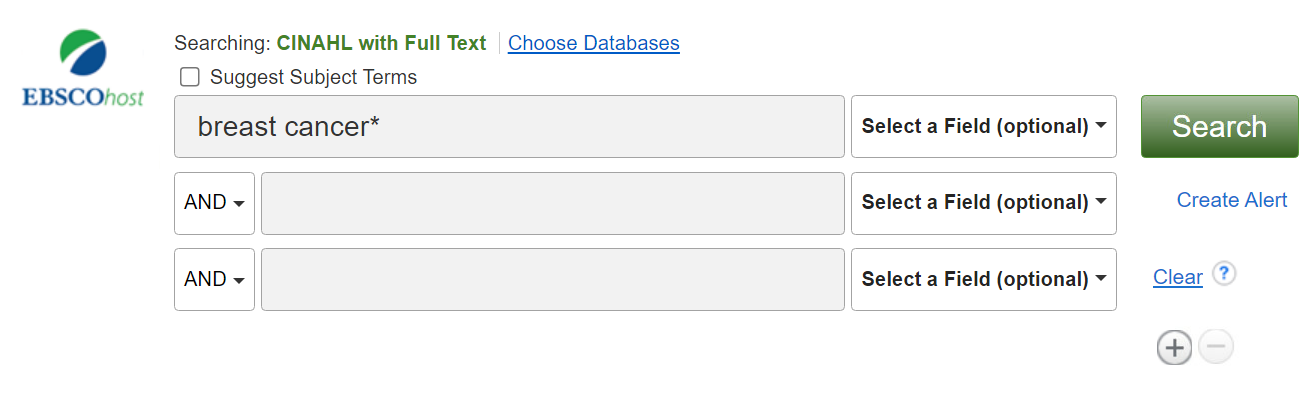The width and height of the screenshot is (1314, 395).
Task: Click the Suggest Subject Terms label text
Action: click(313, 77)
